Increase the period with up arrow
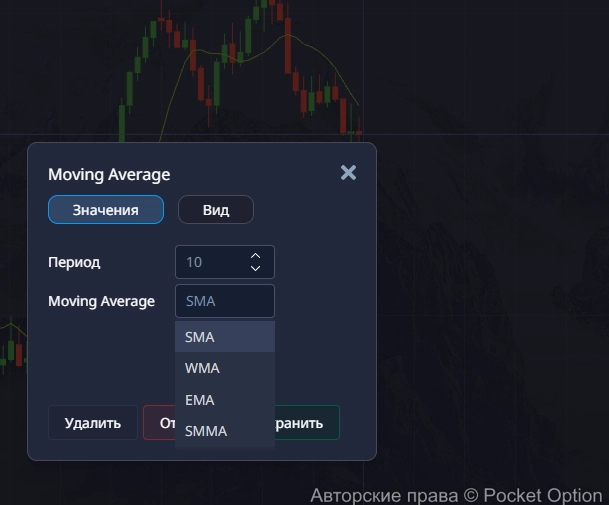 click(x=255, y=256)
